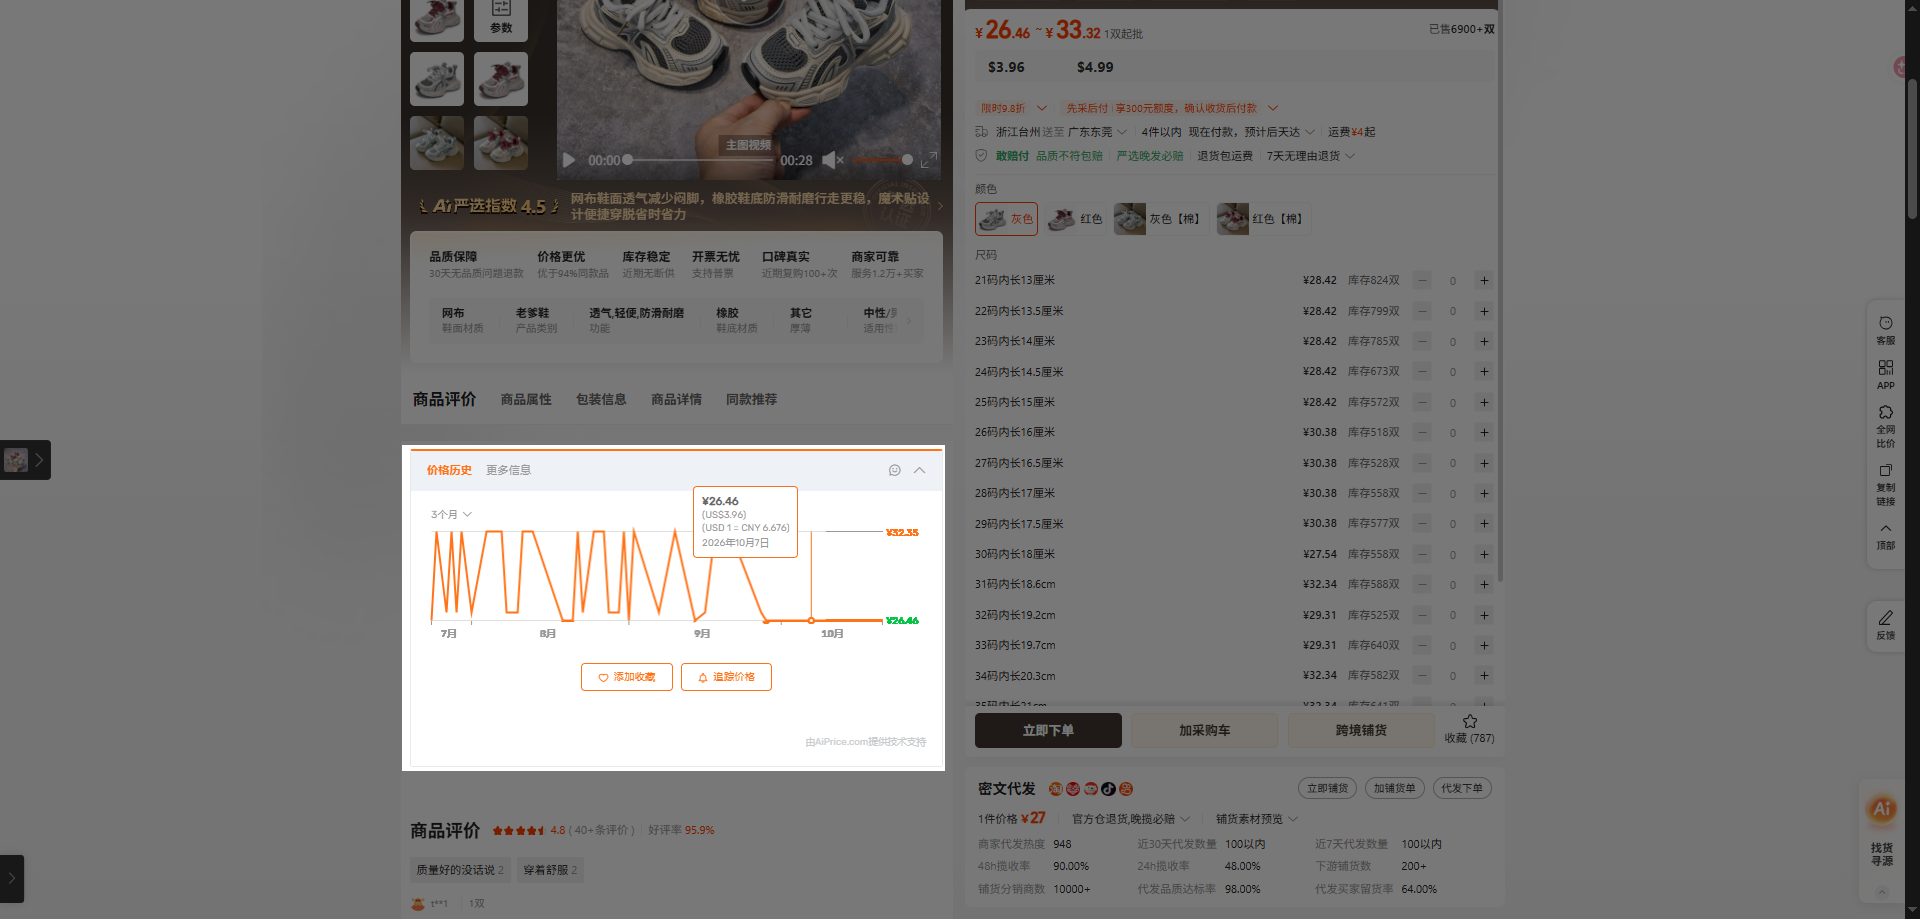1920x919 pixels.
Task: Open the 客服 customer service icon
Action: [x=1885, y=330]
